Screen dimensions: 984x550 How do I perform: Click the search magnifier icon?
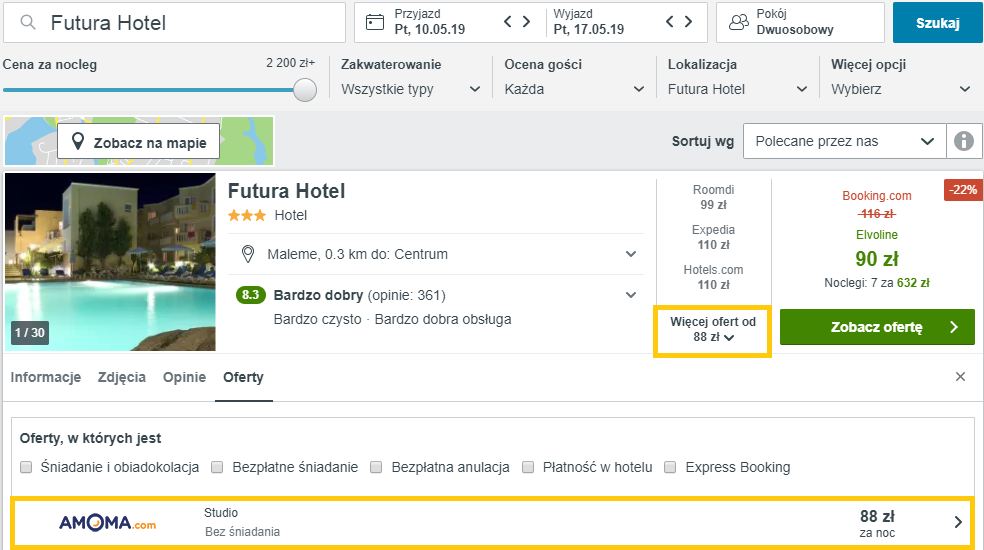coord(28,23)
